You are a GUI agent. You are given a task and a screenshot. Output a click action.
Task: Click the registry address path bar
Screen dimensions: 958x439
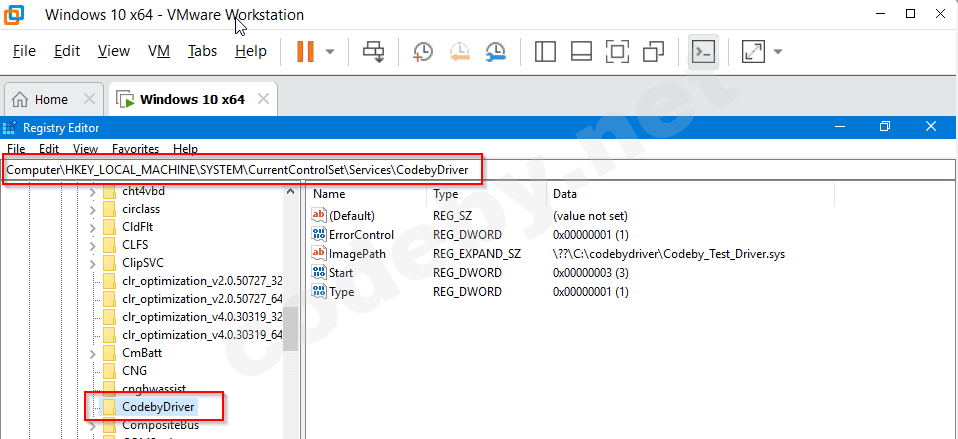(x=600, y=170)
